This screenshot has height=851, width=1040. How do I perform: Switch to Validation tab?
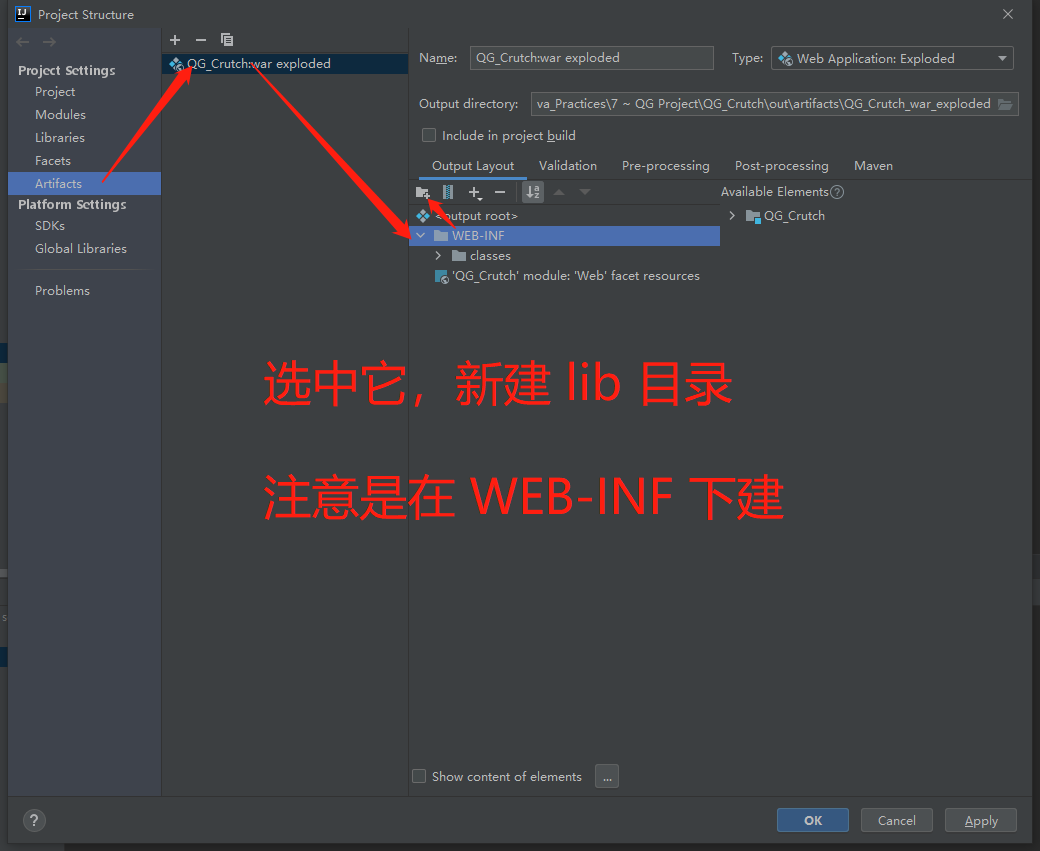[x=568, y=166]
